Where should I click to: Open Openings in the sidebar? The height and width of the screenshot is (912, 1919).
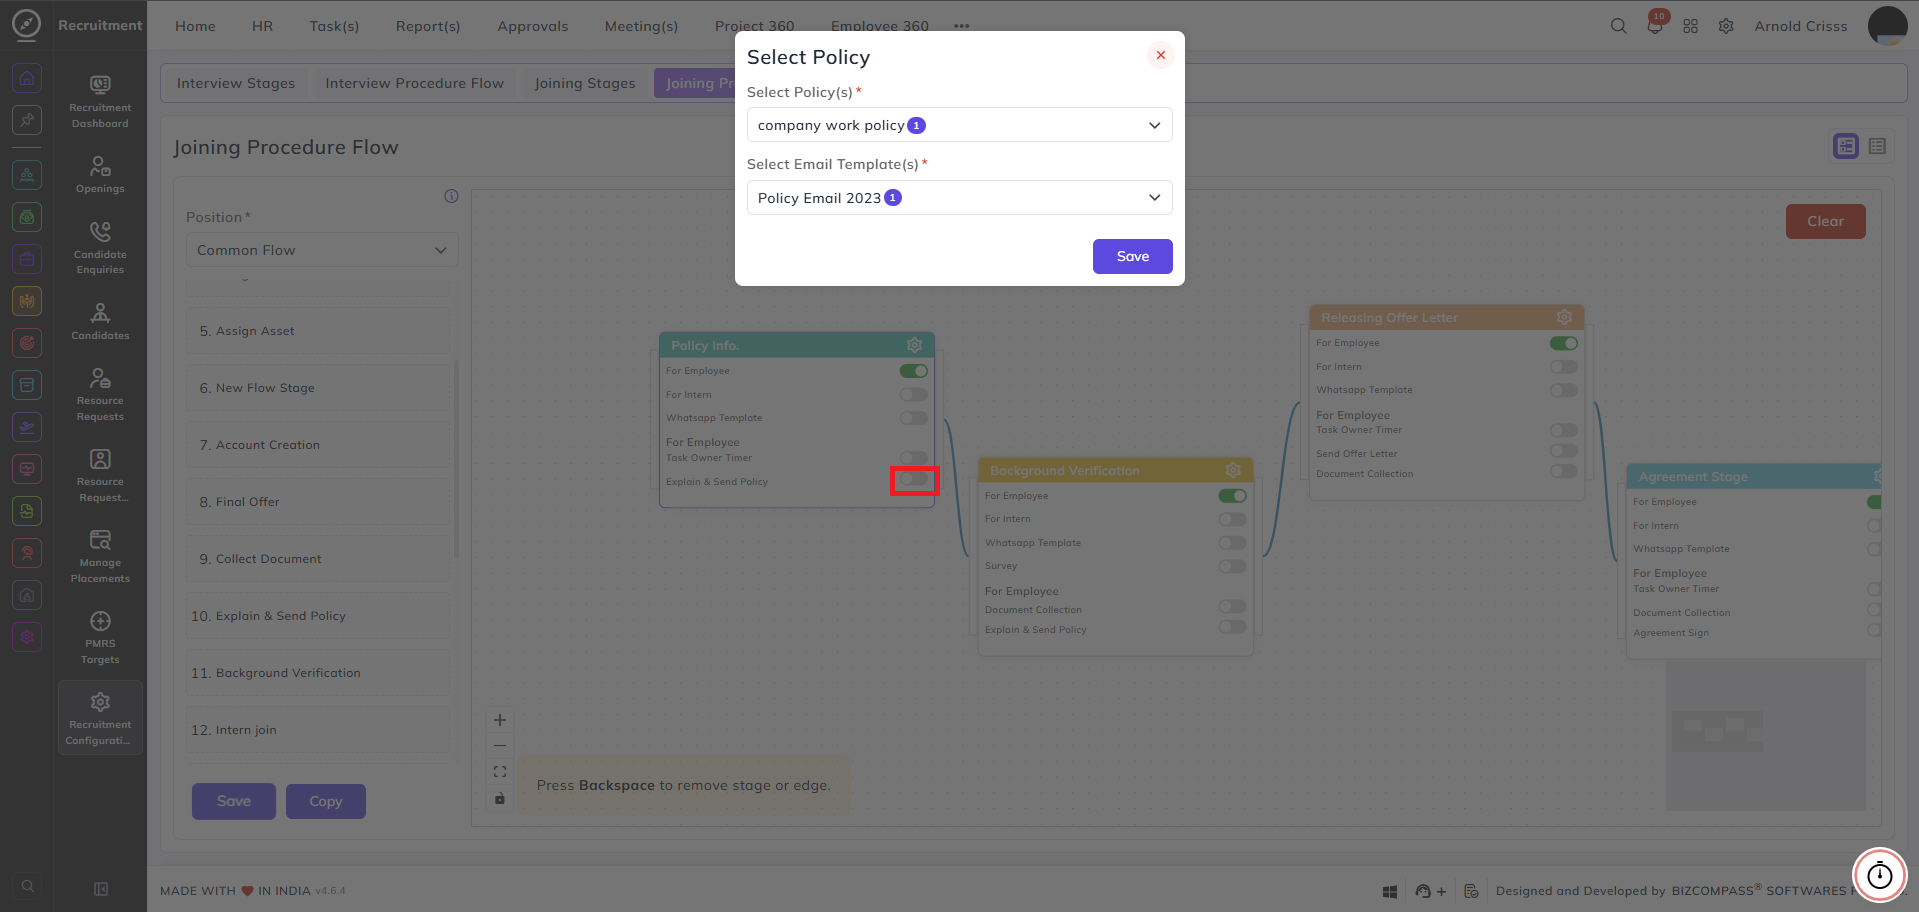pos(100,174)
